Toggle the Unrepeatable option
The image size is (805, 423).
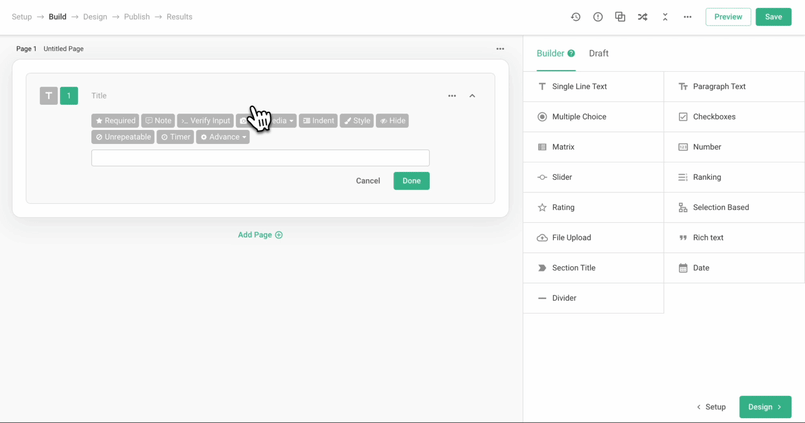pyautogui.click(x=123, y=137)
